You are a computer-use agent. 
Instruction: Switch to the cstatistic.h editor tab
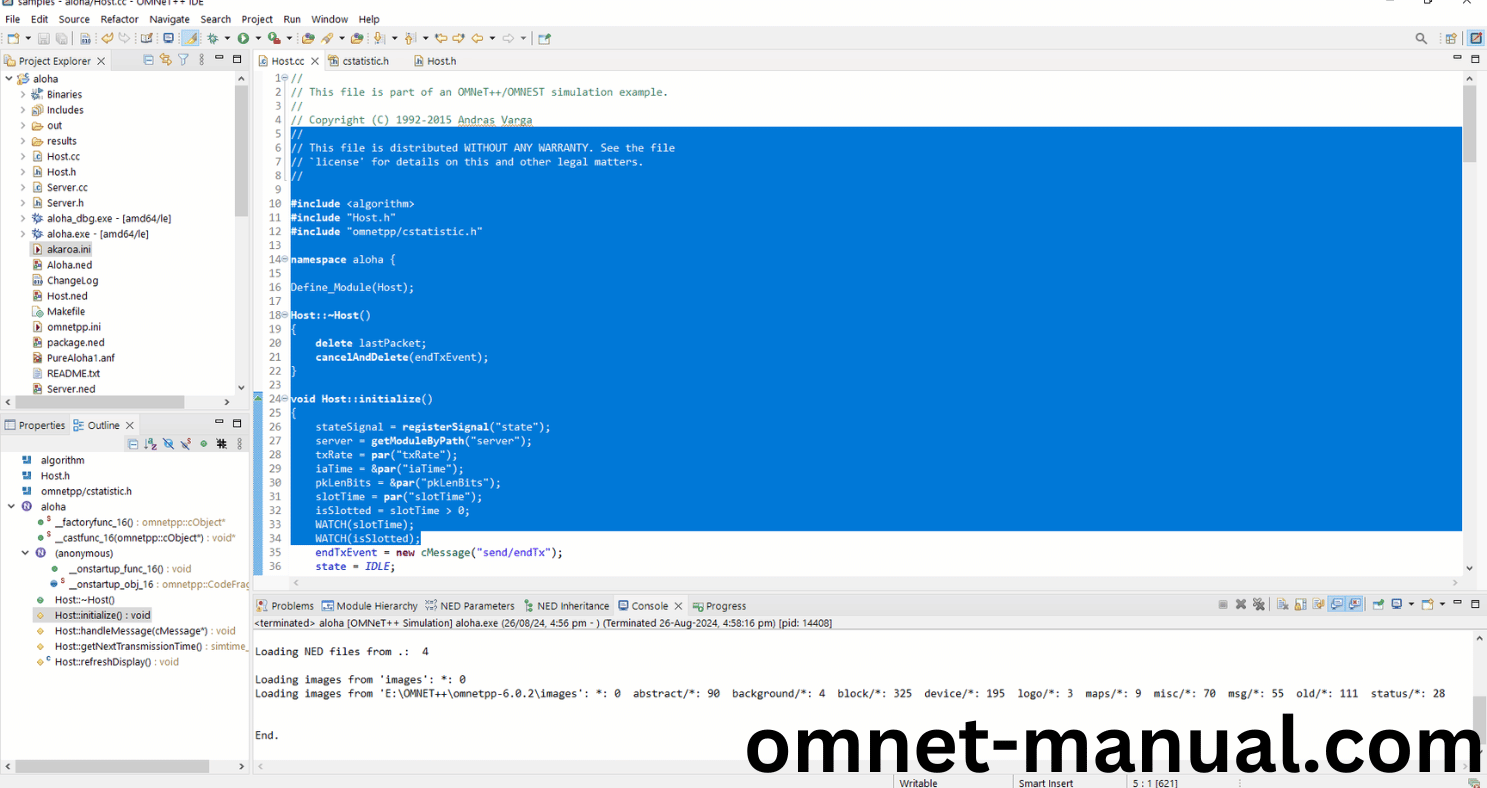365,61
